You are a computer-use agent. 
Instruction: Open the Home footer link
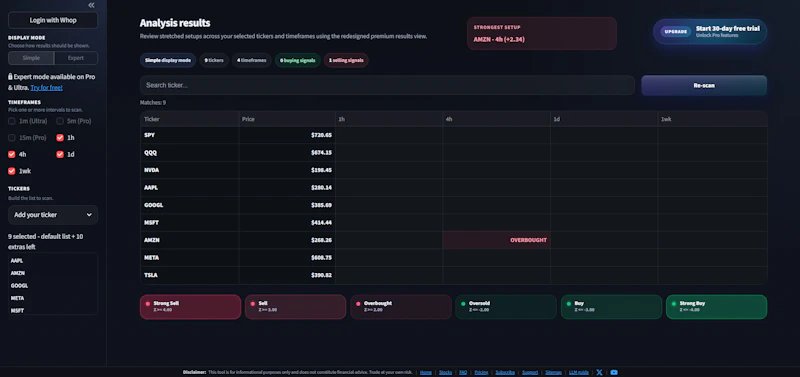tap(426, 372)
